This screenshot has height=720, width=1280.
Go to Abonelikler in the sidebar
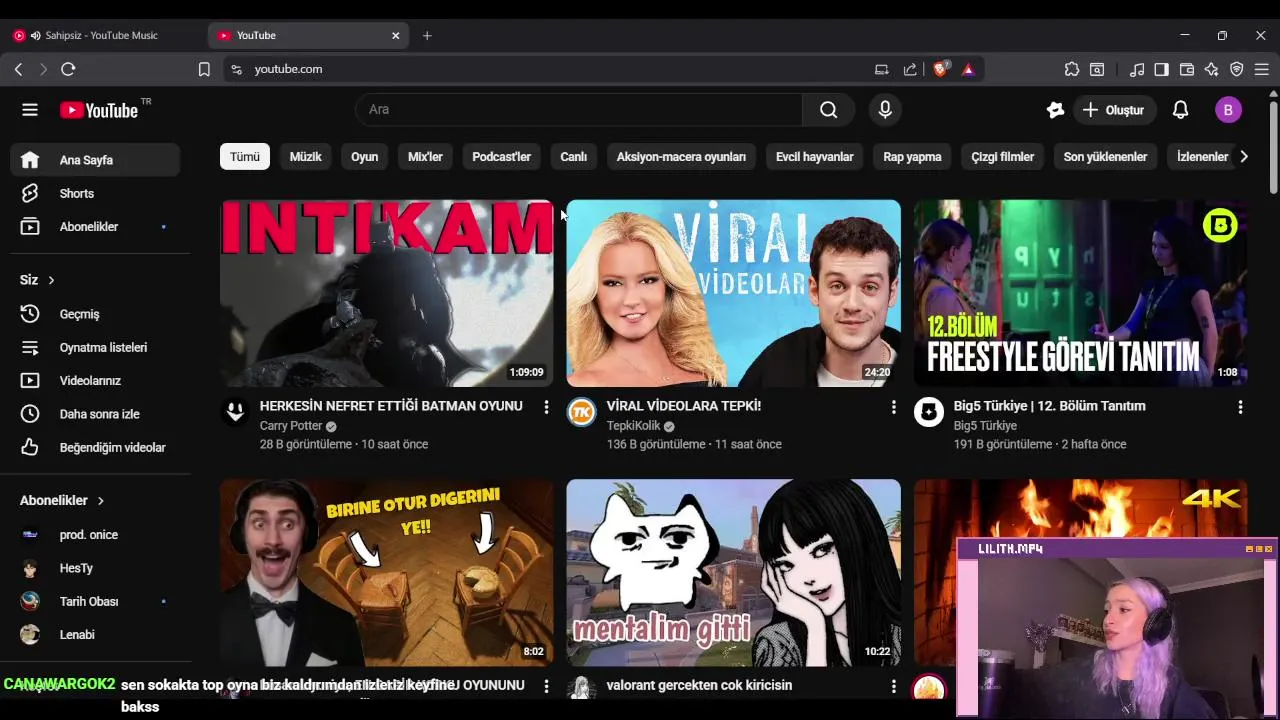click(95, 227)
